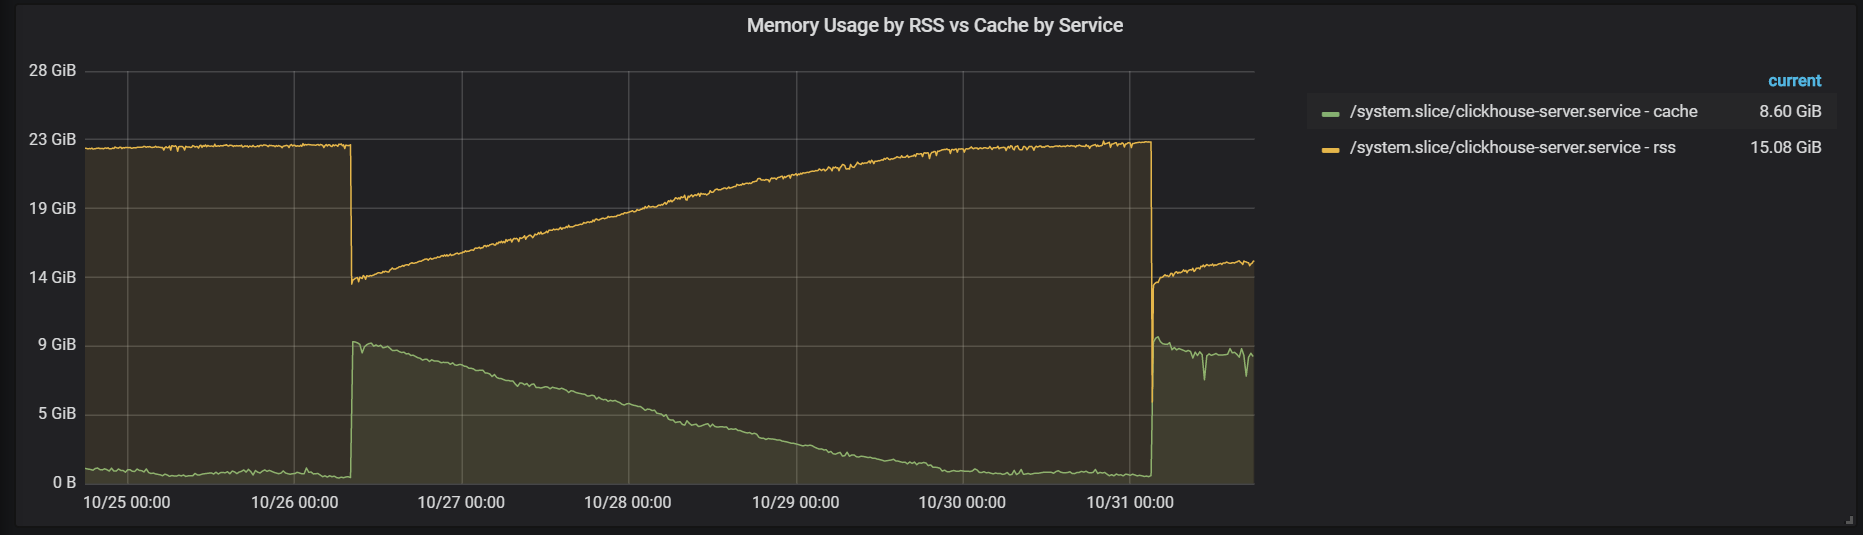The width and height of the screenshot is (1863, 535).
Task: Click the 14 GiB y-axis label
Action: point(52,277)
